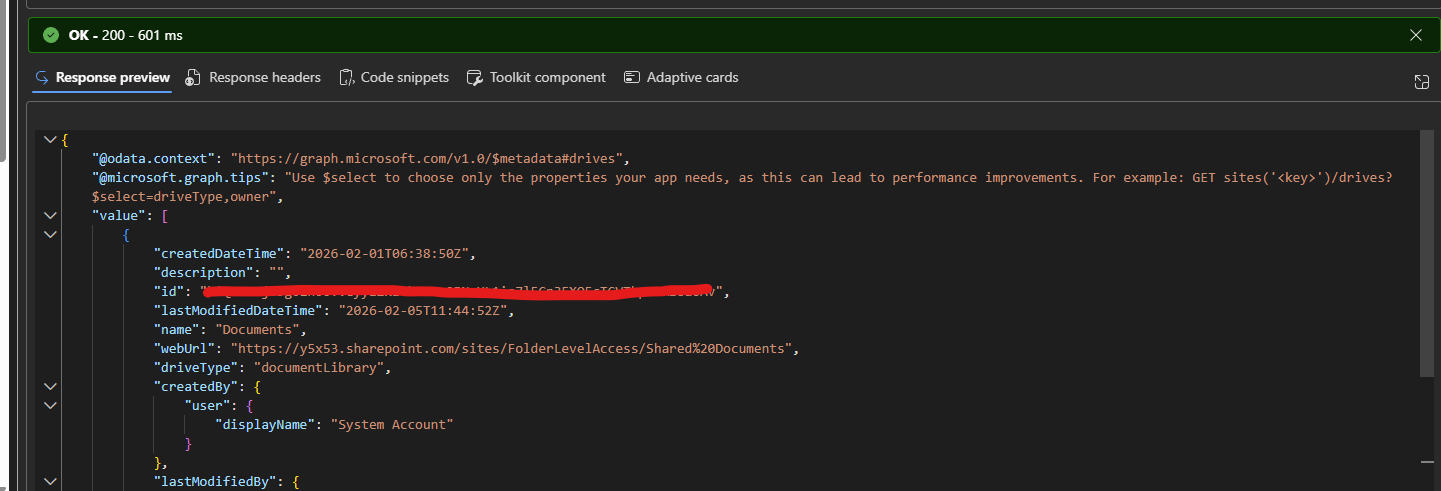This screenshot has height=491, width=1441.
Task: Open the Adaptive cards tab
Action: 681,78
